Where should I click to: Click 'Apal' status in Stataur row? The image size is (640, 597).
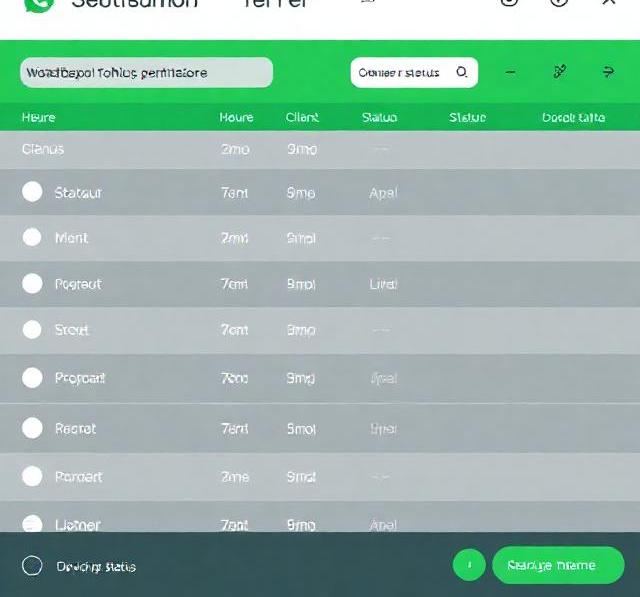pos(383,193)
